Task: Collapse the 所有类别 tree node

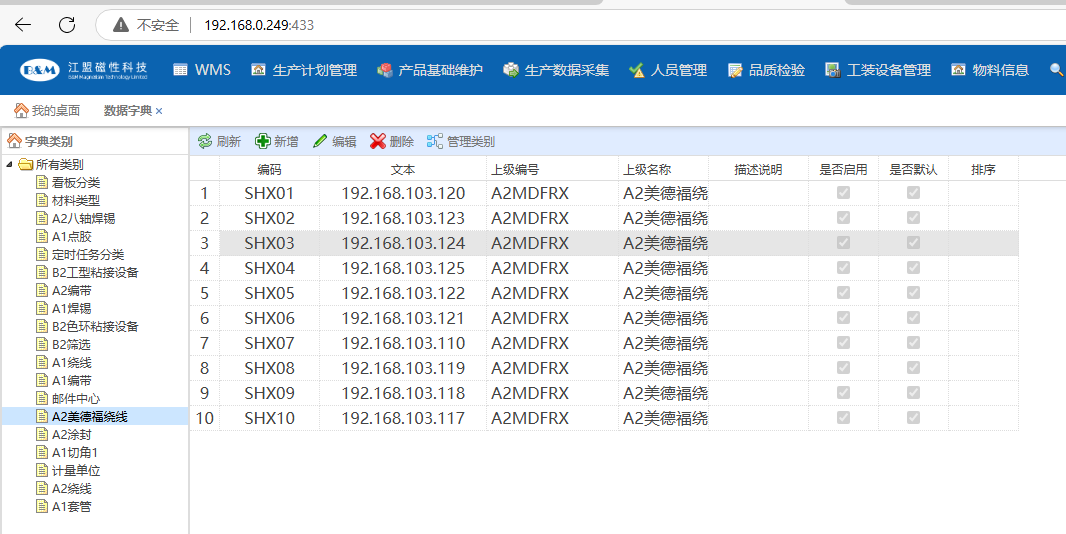Action: pyautogui.click(x=10, y=165)
